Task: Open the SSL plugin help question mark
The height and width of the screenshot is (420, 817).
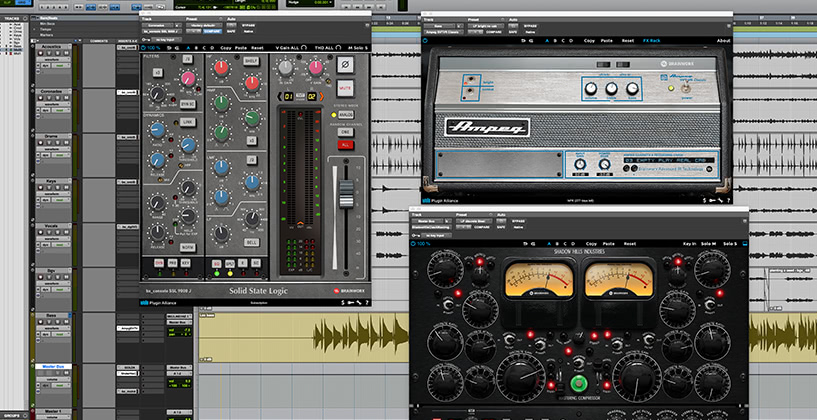Action: pos(367,303)
